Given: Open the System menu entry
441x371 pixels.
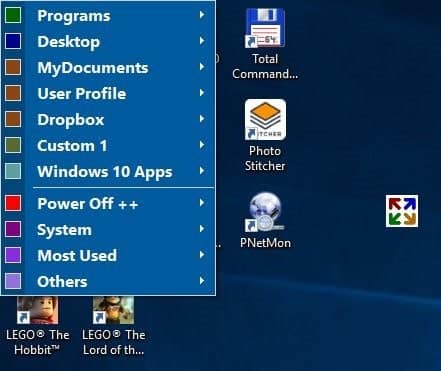Looking at the screenshot, I should coord(108,229).
